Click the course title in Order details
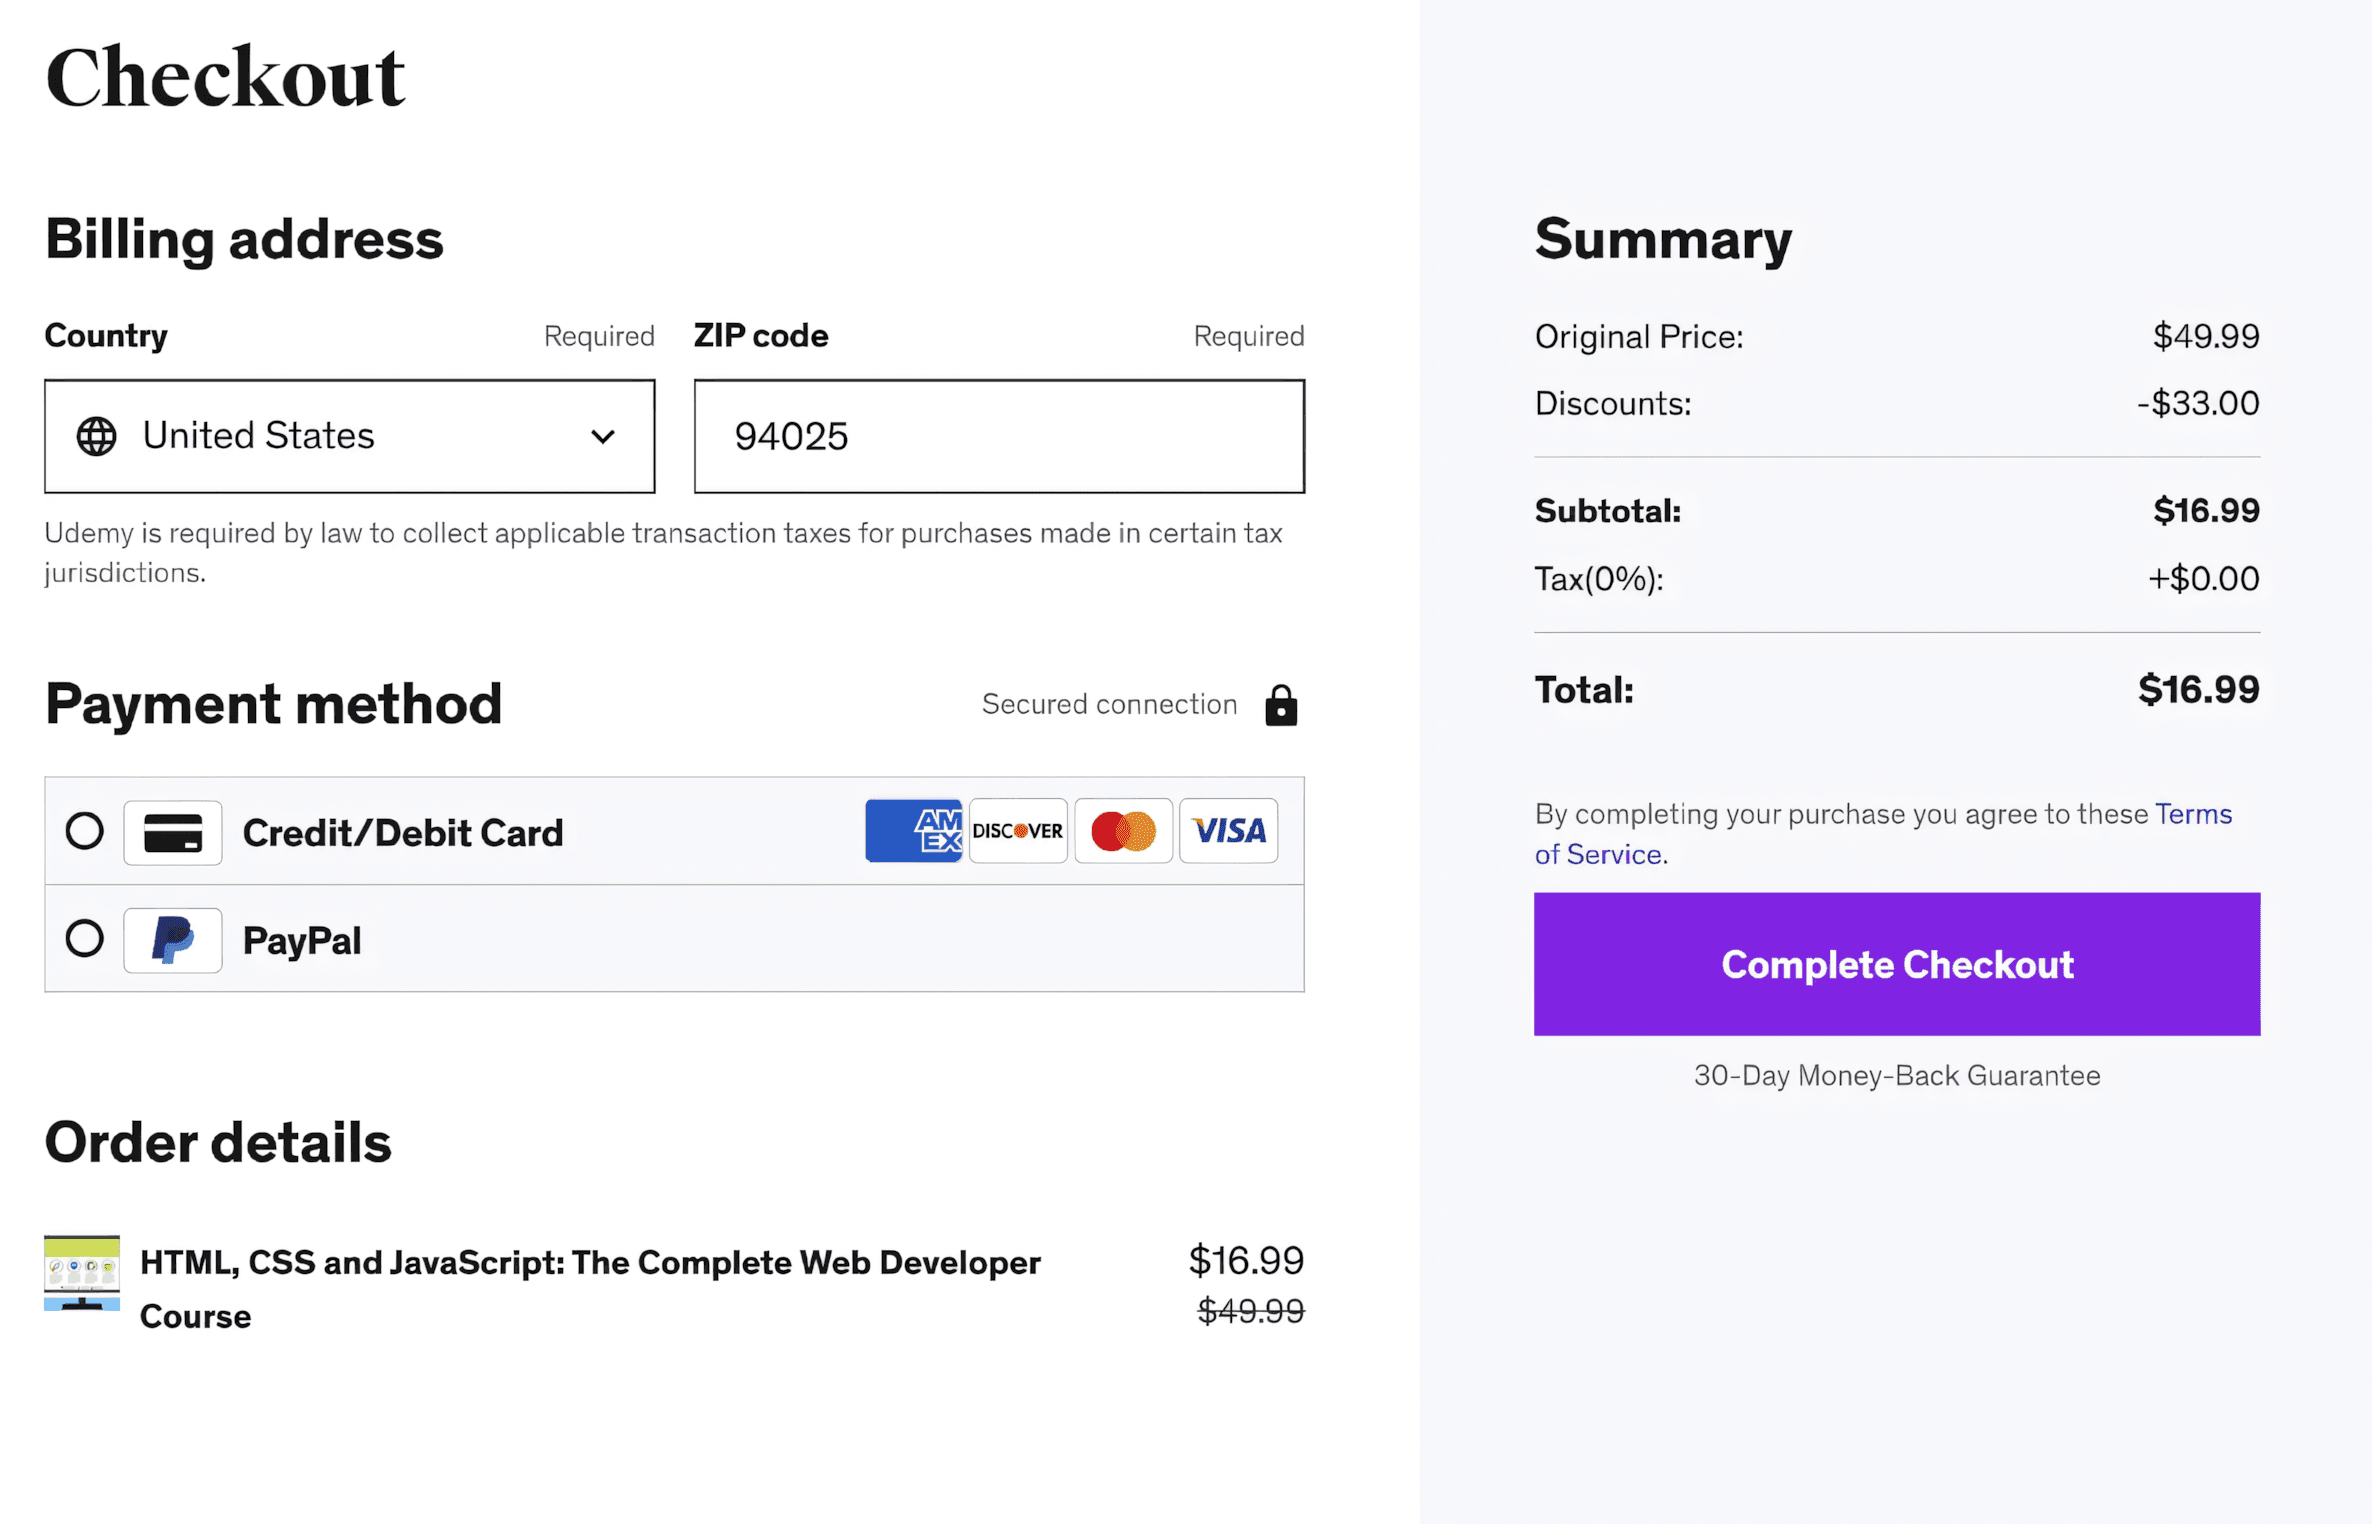Image resolution: width=2372 pixels, height=1524 pixels. pos(590,1263)
